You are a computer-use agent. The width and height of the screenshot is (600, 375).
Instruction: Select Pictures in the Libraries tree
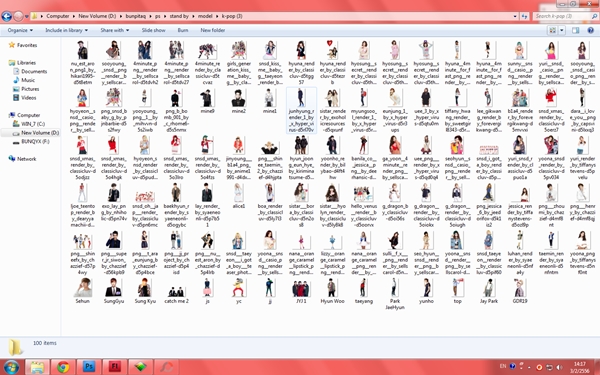click(x=30, y=89)
